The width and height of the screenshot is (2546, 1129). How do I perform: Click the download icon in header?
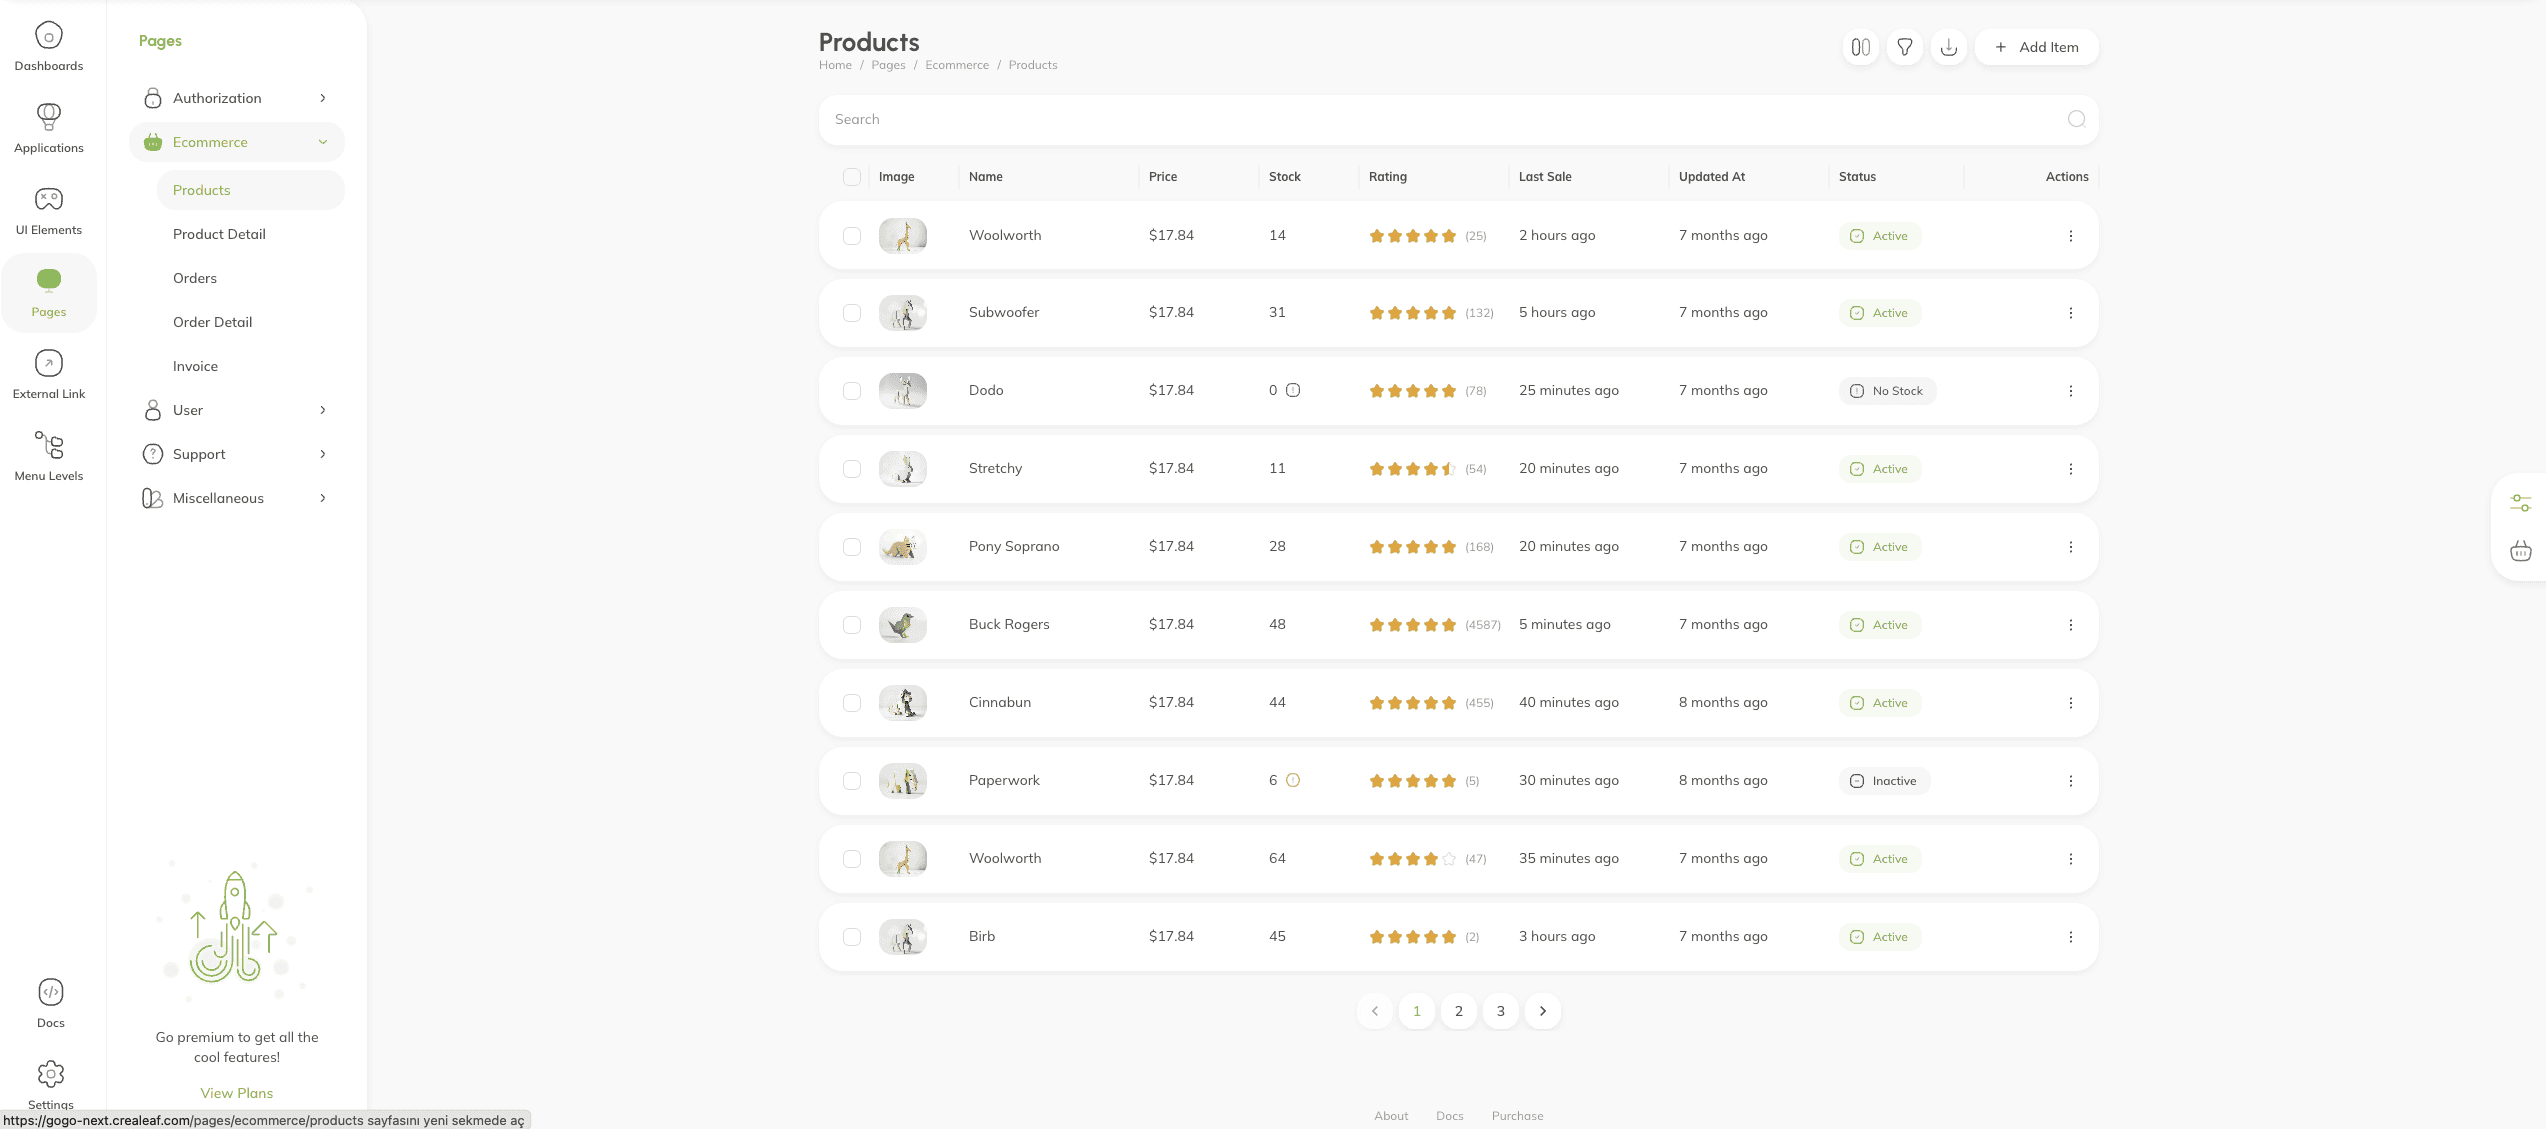point(1948,47)
